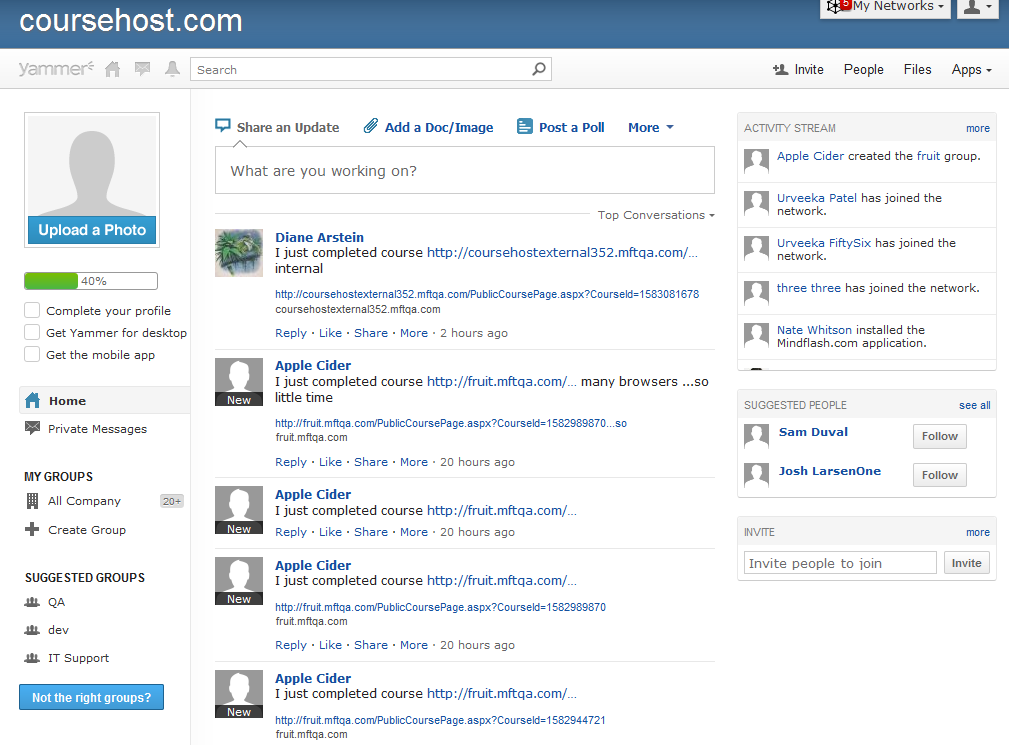Click more link in Activity Stream header
This screenshot has width=1009, height=745.
coord(977,129)
